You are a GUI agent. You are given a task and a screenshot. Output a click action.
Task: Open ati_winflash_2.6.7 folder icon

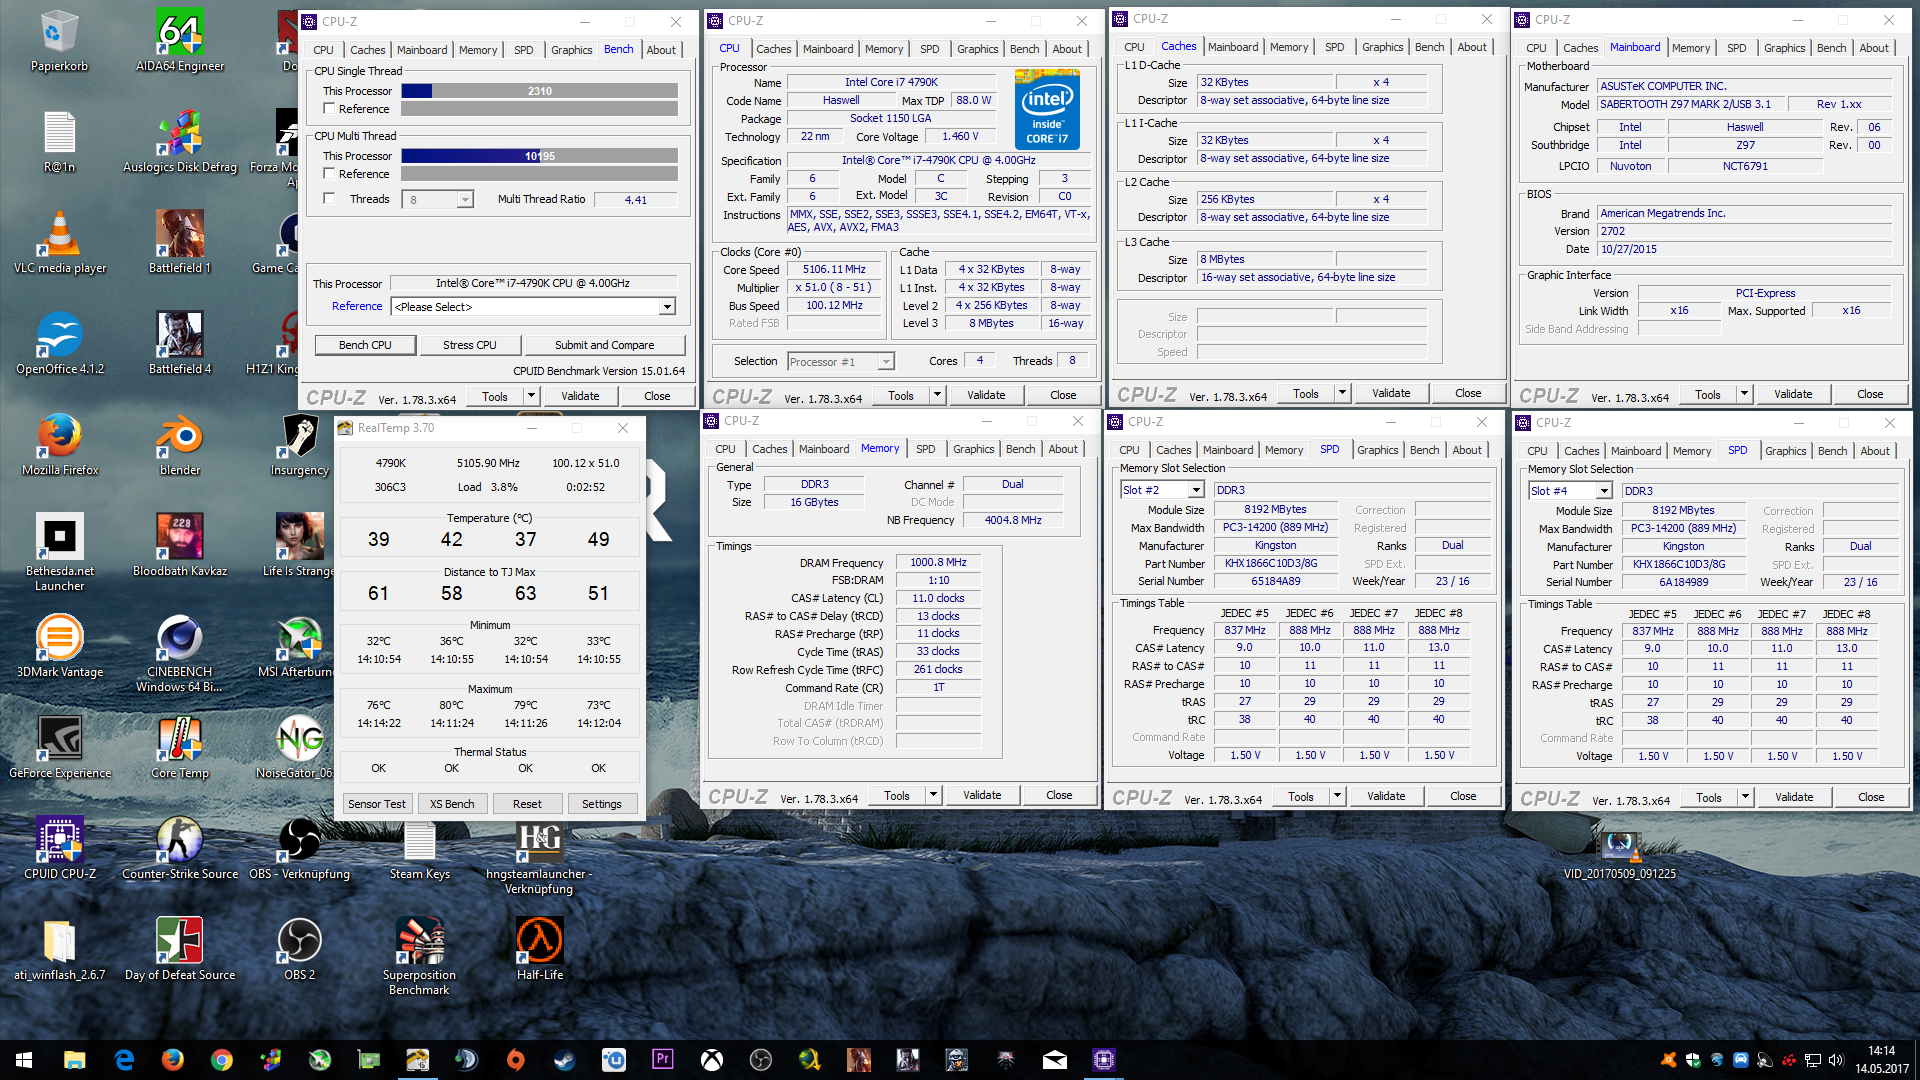(59, 950)
